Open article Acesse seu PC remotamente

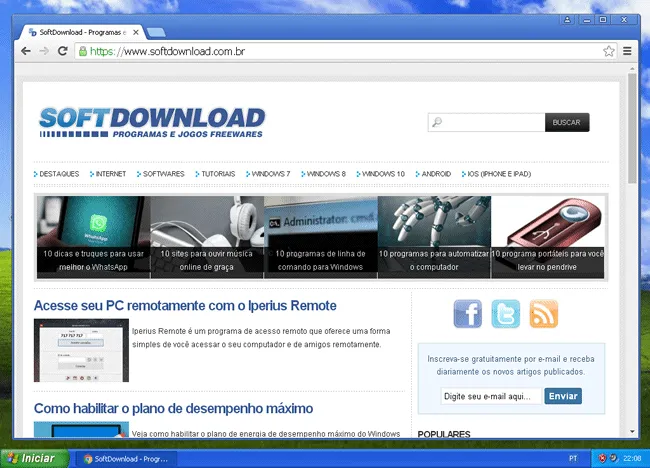(x=185, y=305)
